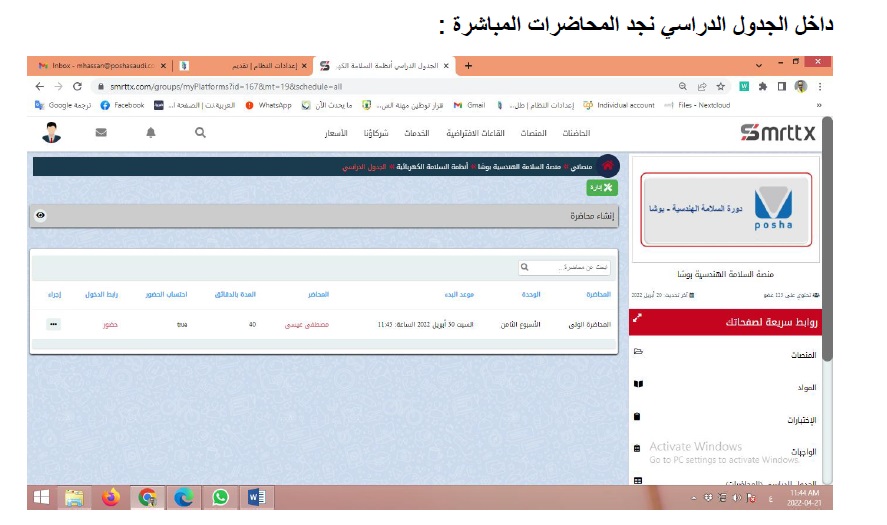Open the three-dots action menu for المحاضرة الأولى
887x525 pixels.
53,324
